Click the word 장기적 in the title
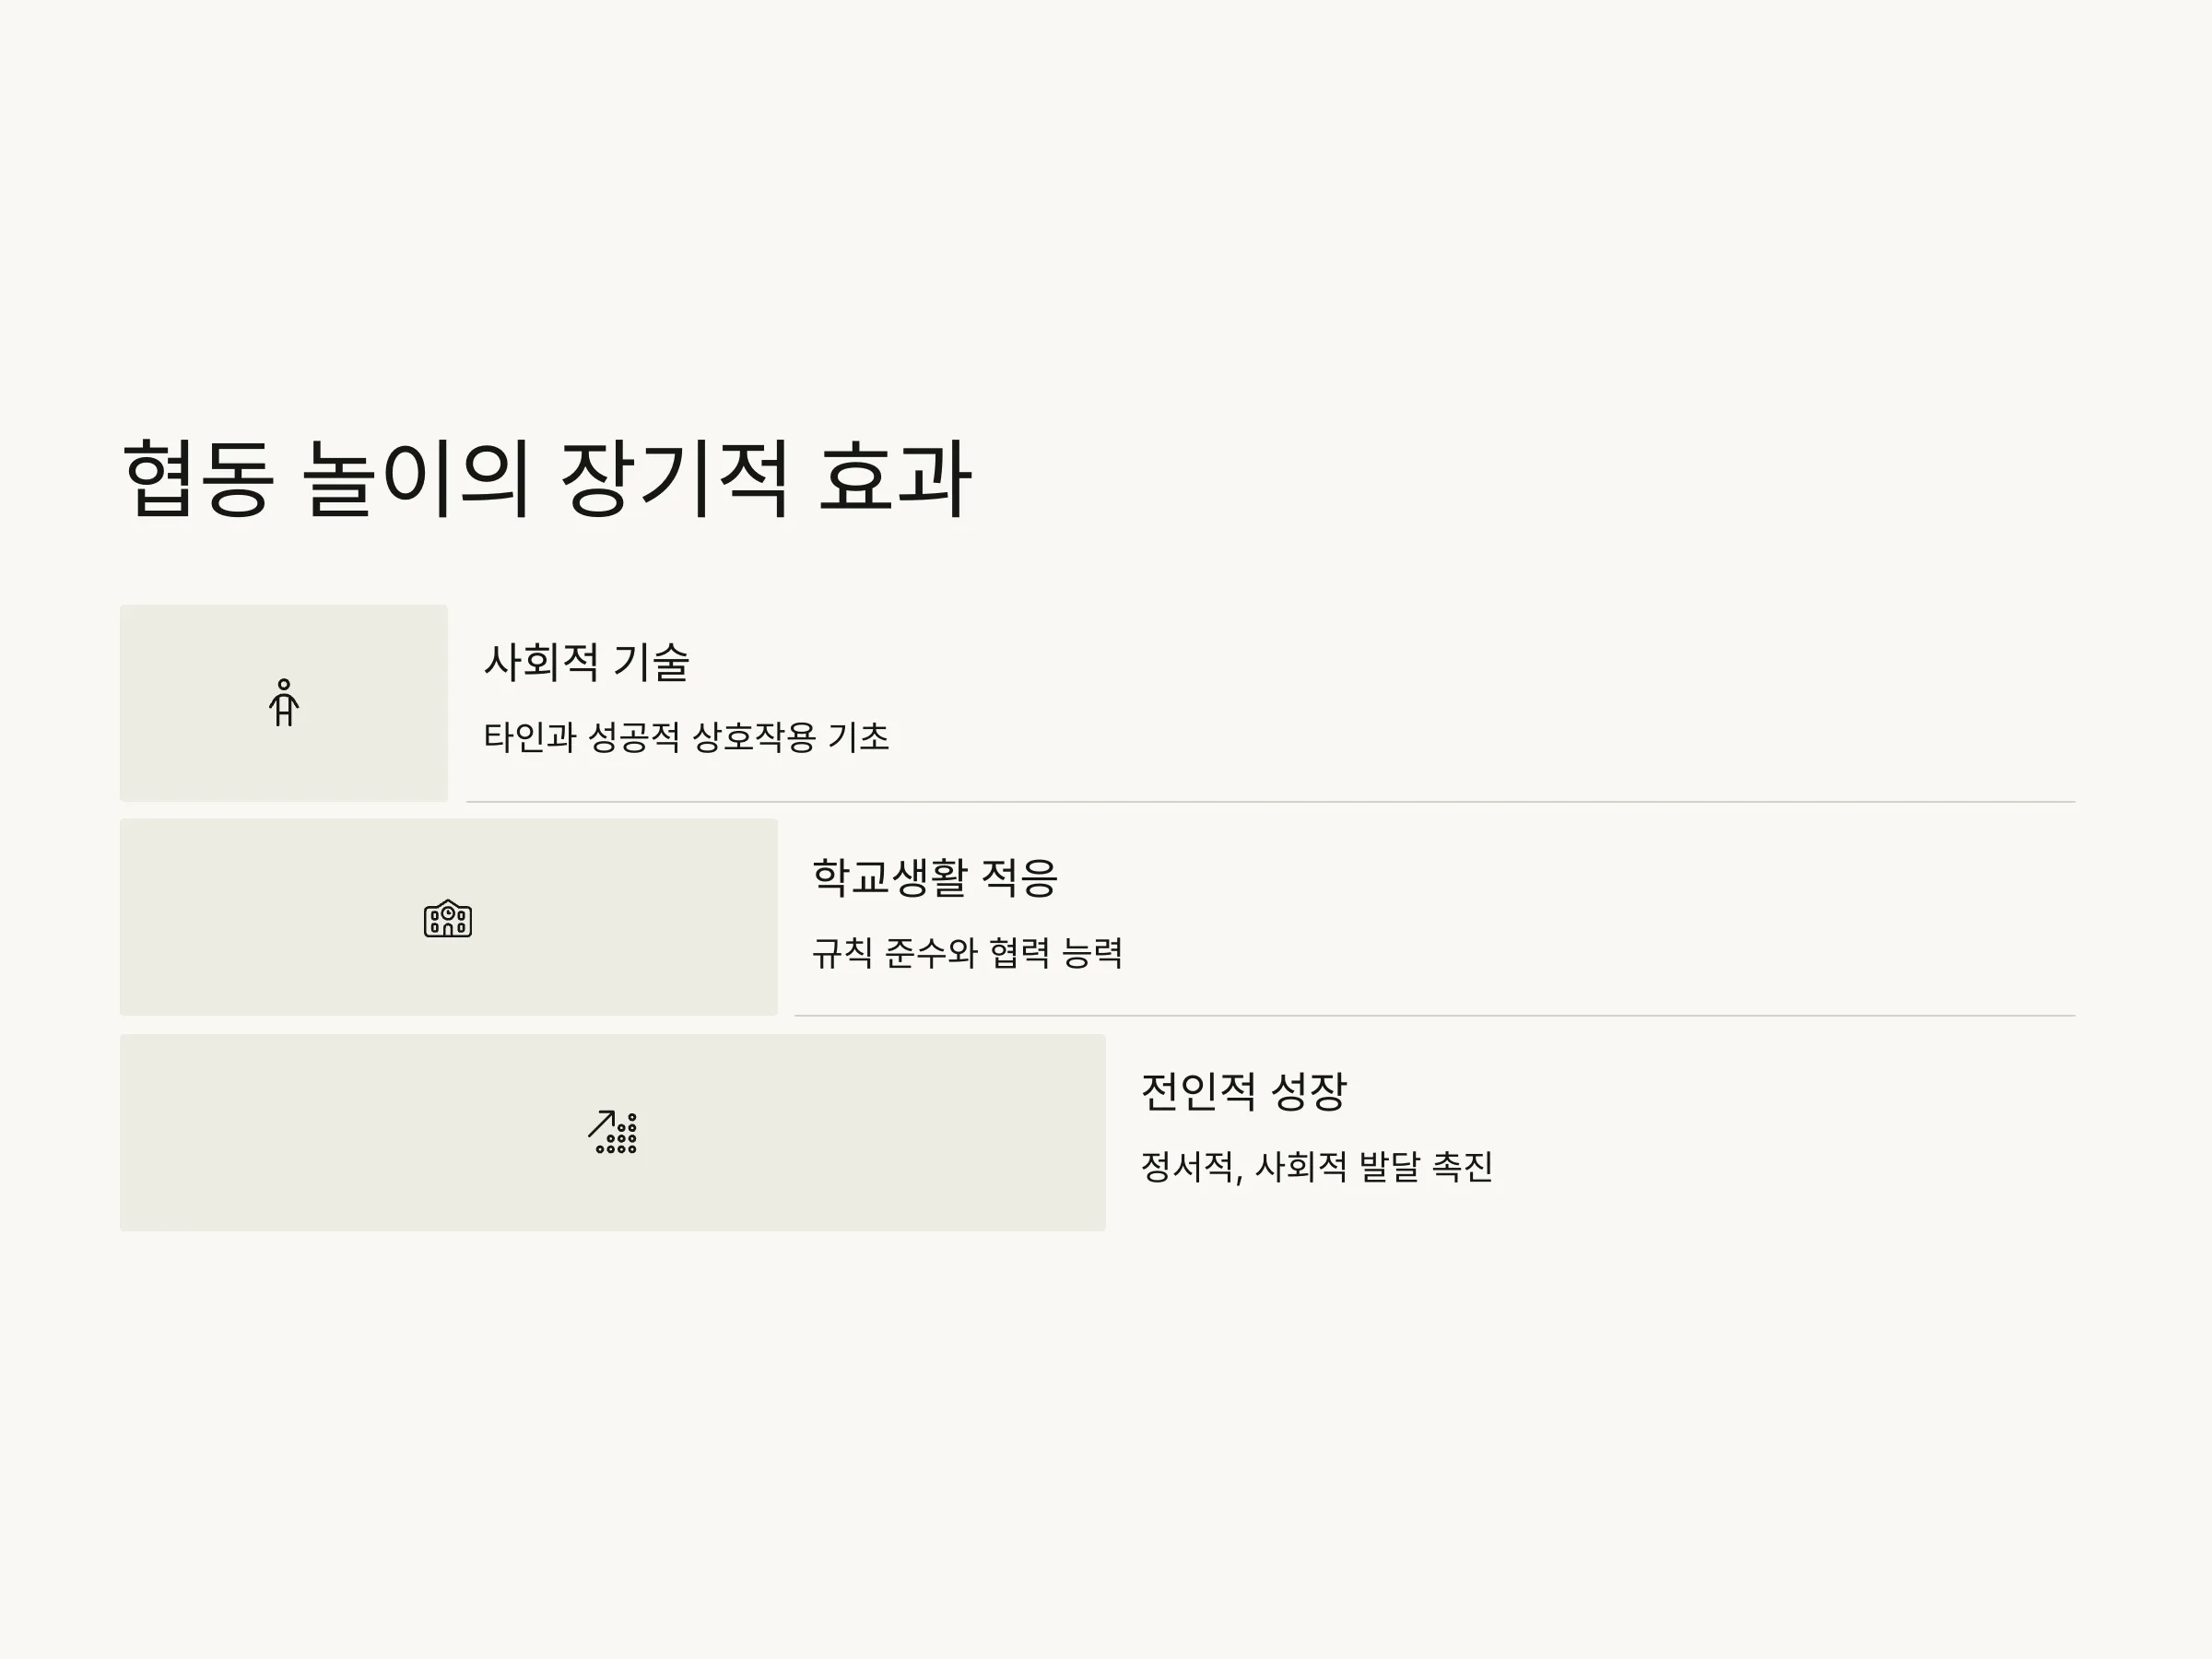This screenshot has width=2212, height=1659. (x=675, y=478)
